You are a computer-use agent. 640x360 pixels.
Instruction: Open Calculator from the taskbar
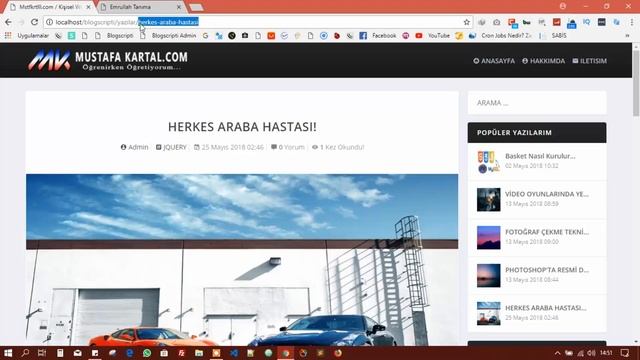(x=60, y=353)
